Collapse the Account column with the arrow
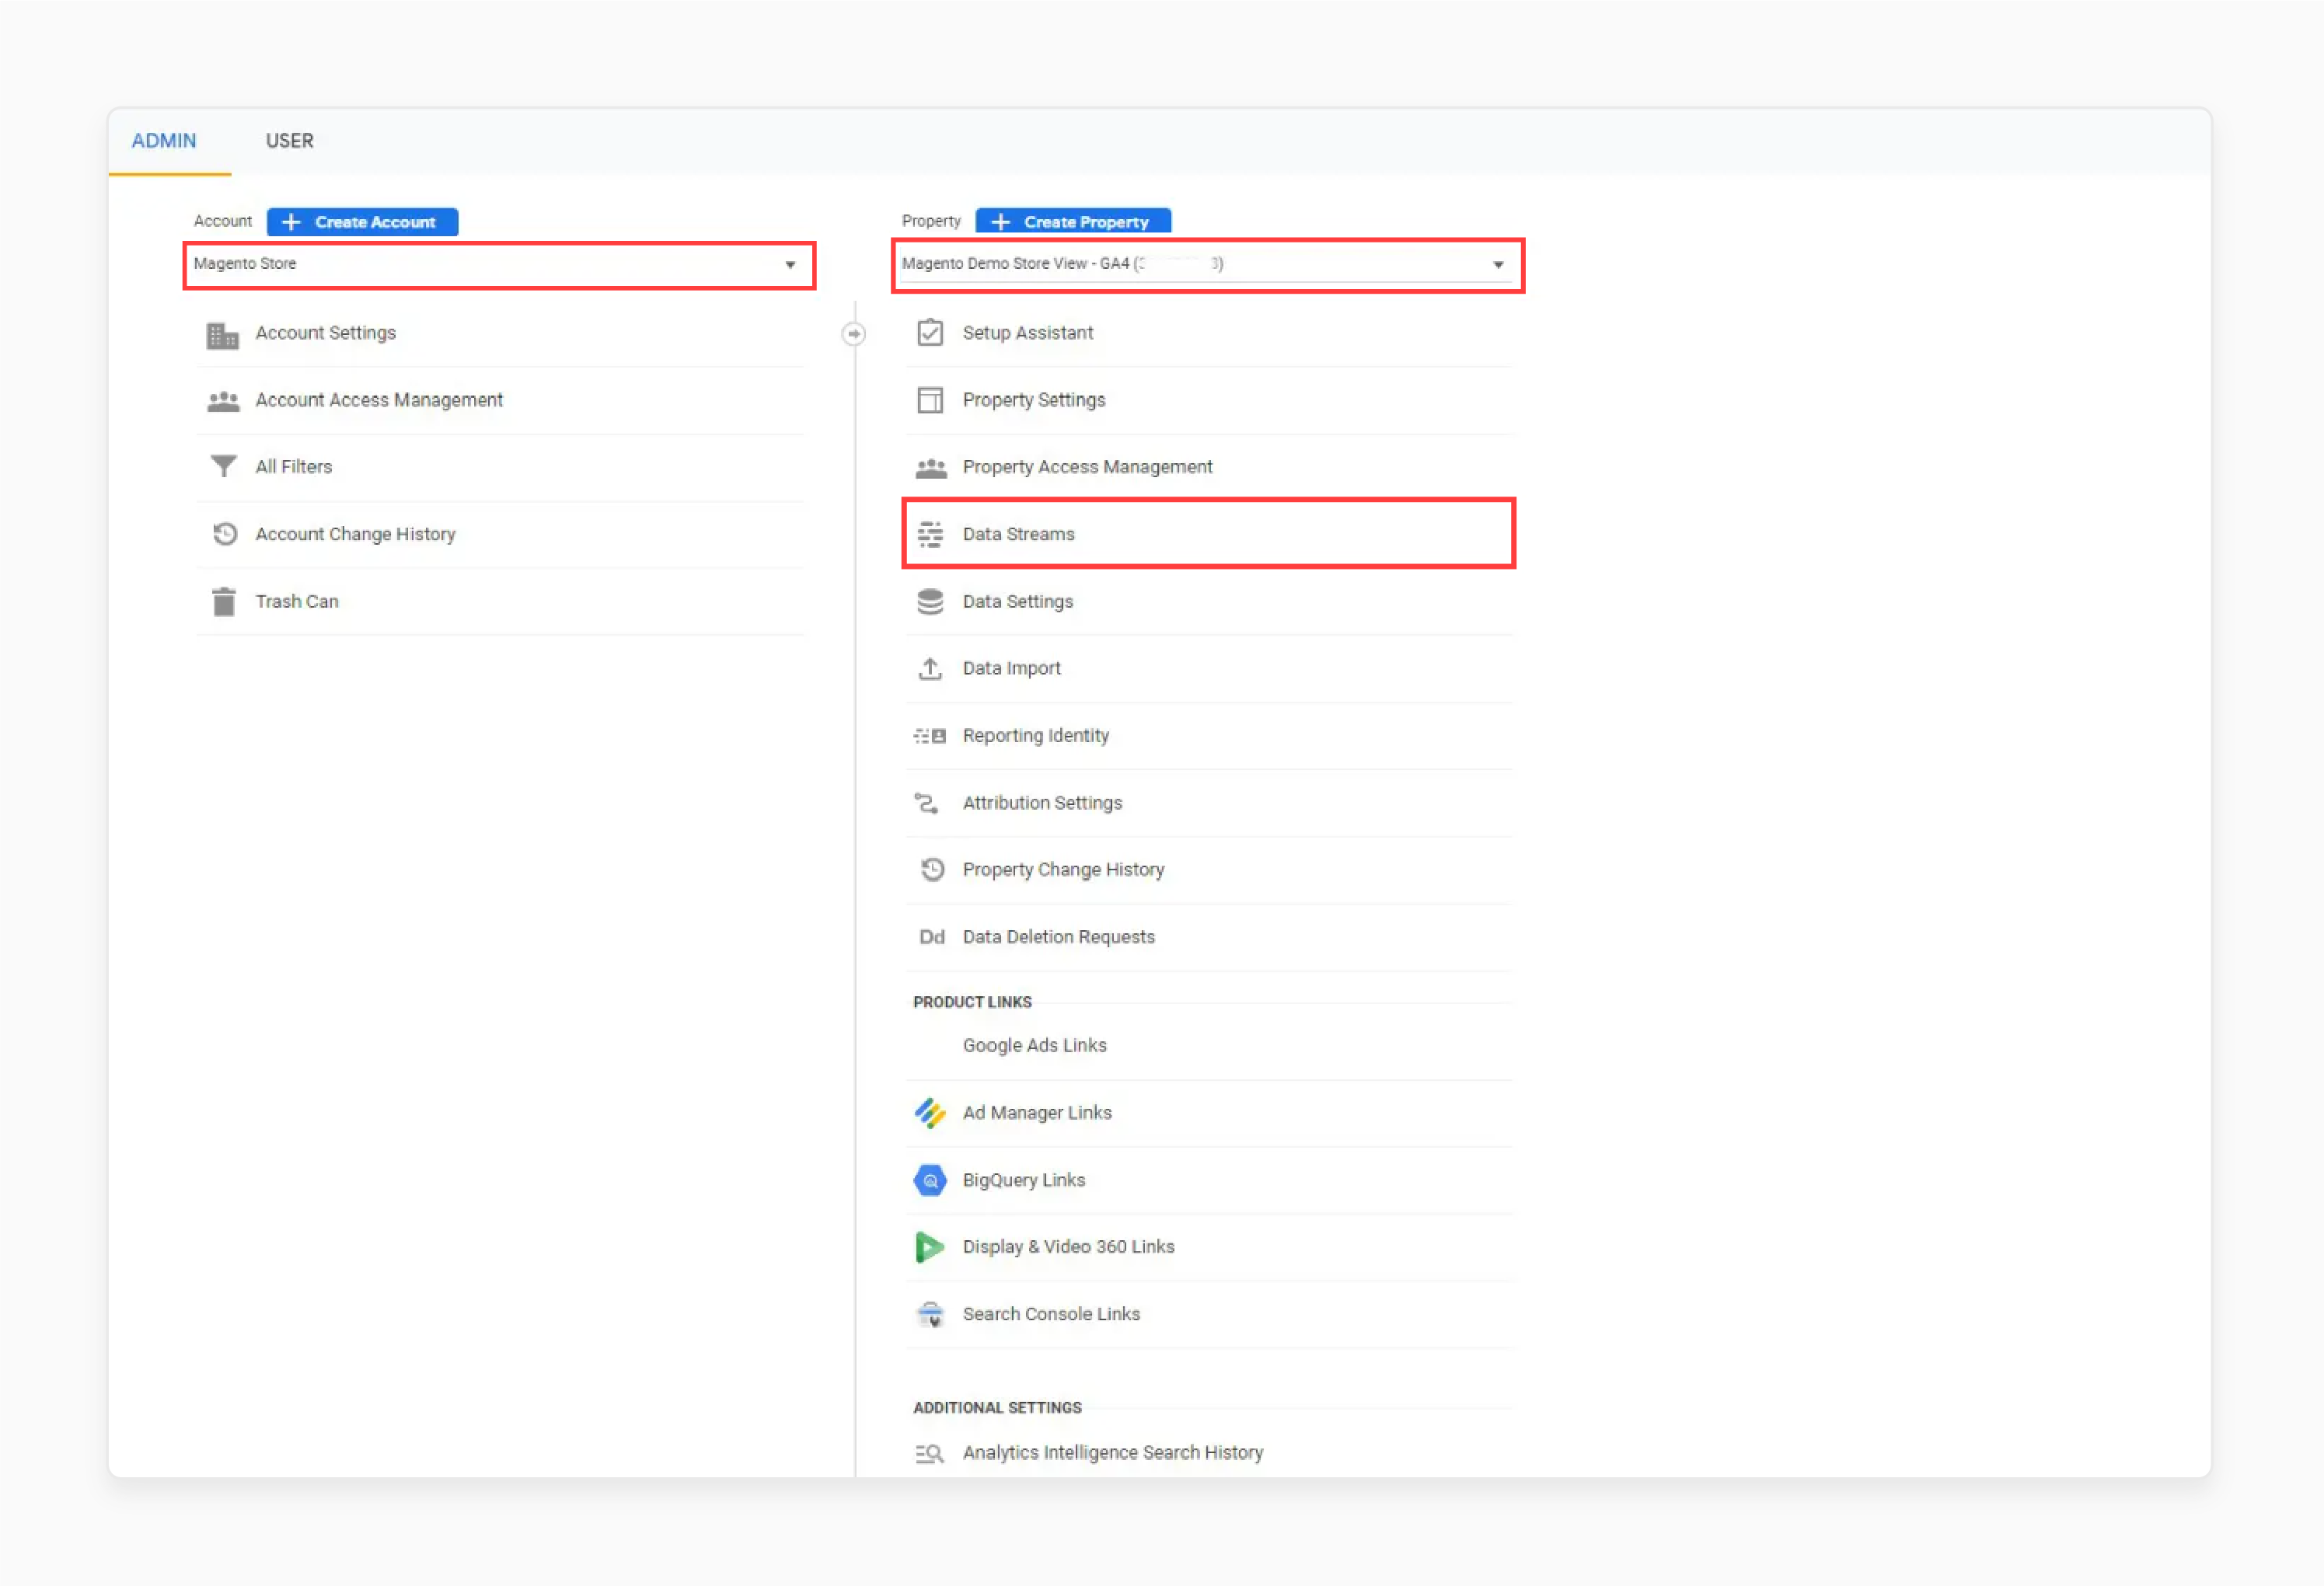Screen dimensions: 2324x1586 point(854,333)
